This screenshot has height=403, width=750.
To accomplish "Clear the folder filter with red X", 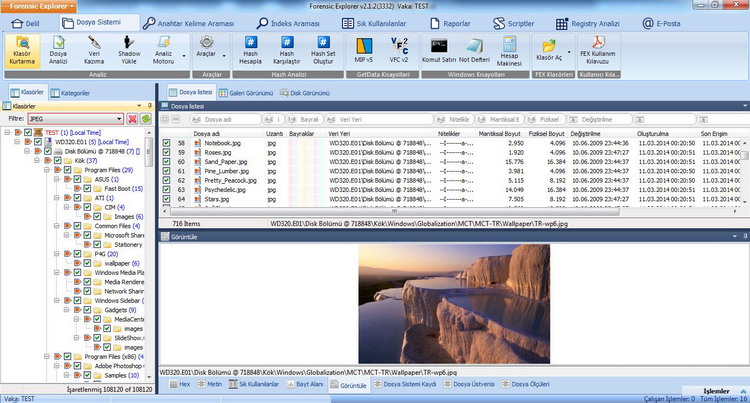I will pos(132,118).
